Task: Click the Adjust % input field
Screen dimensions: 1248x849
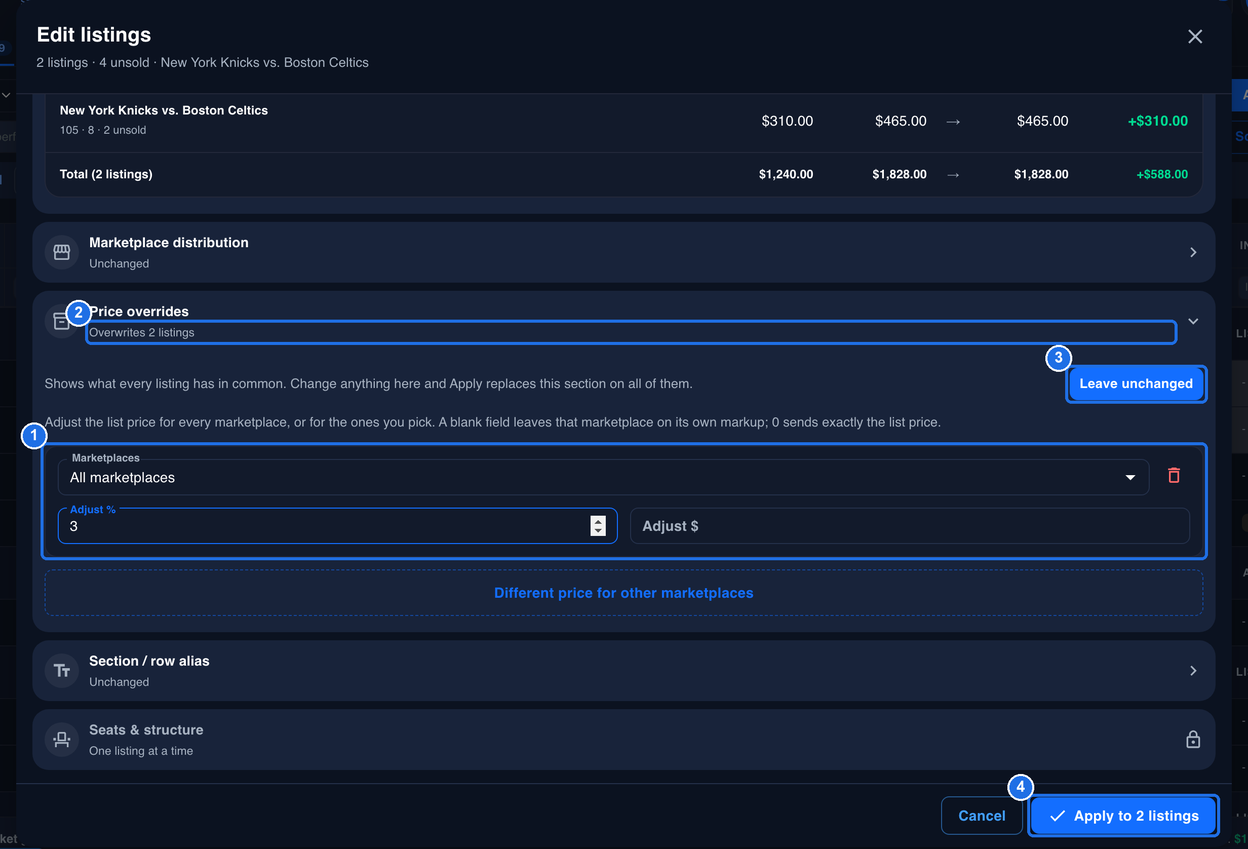Action: (337, 526)
